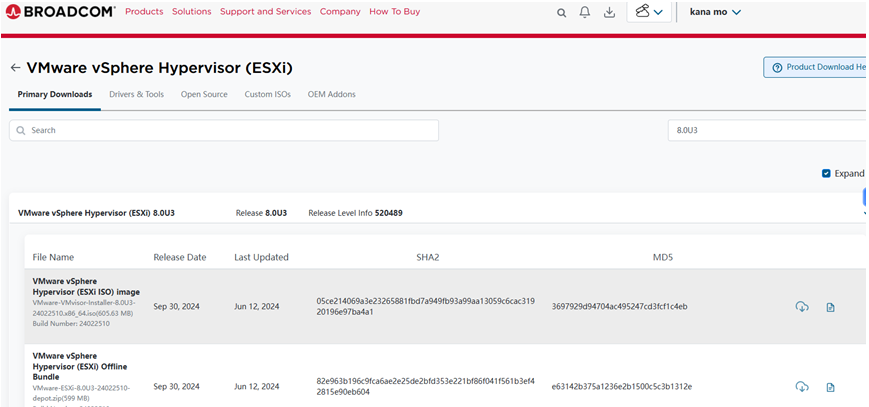Switch to the Open Source tab

pyautogui.click(x=204, y=94)
